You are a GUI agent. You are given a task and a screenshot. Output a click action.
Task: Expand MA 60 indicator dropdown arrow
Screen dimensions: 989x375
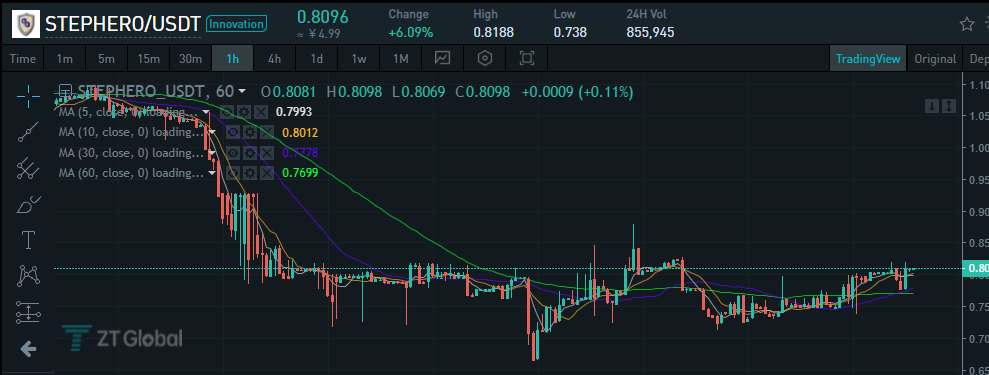tap(213, 173)
